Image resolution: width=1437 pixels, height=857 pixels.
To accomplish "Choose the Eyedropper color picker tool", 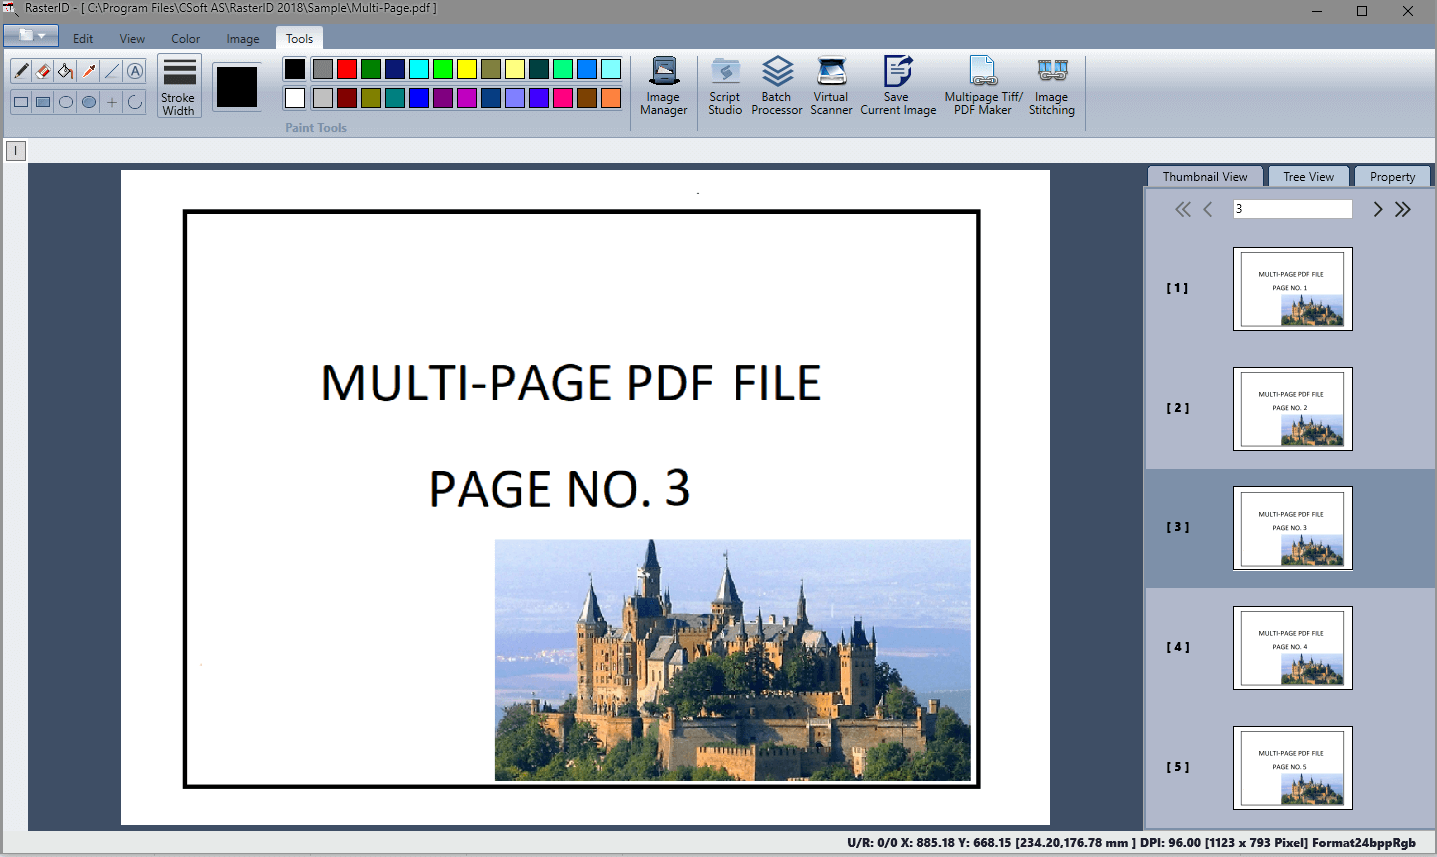I will coord(89,71).
